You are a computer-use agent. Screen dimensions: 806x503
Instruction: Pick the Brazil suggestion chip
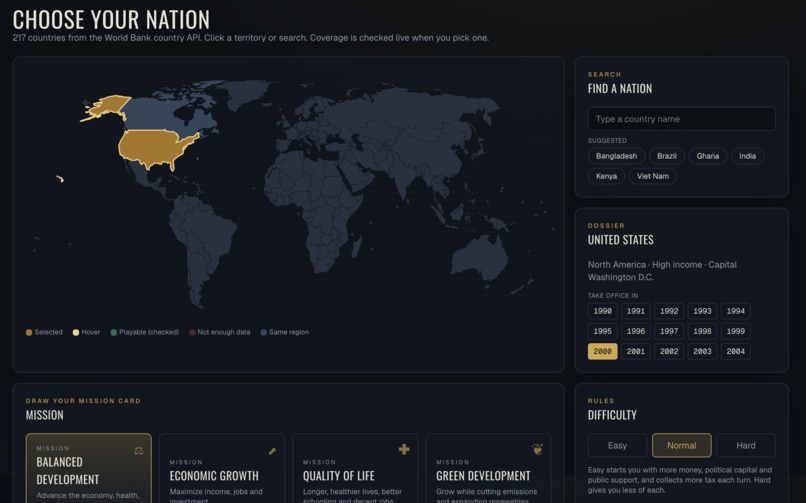pos(667,156)
